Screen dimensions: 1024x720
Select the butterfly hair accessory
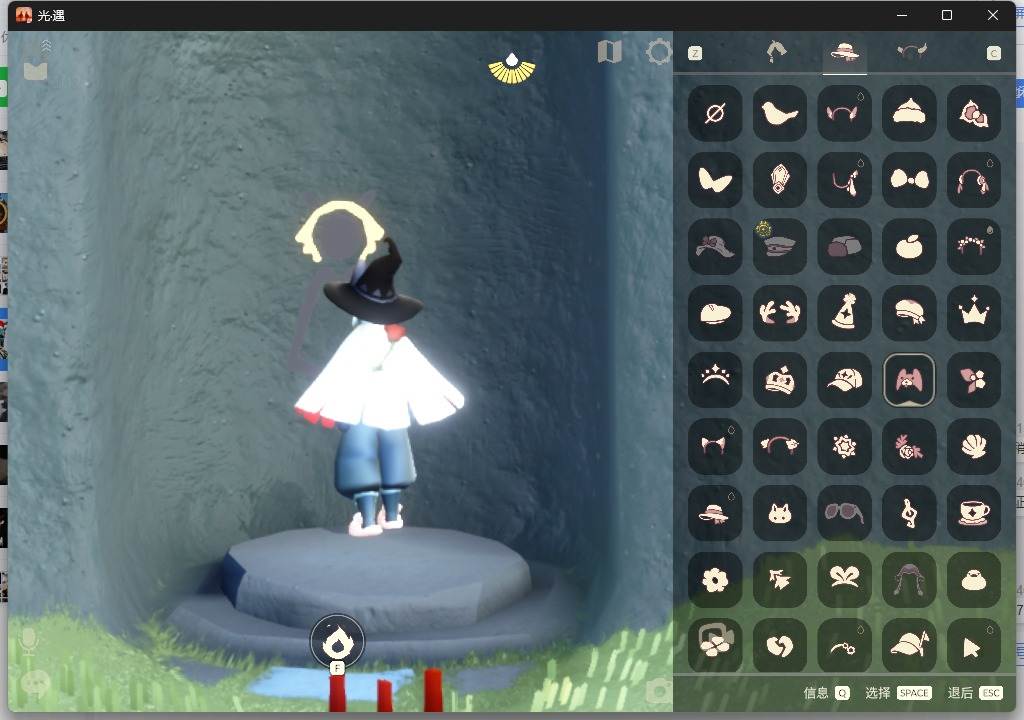coord(715,180)
